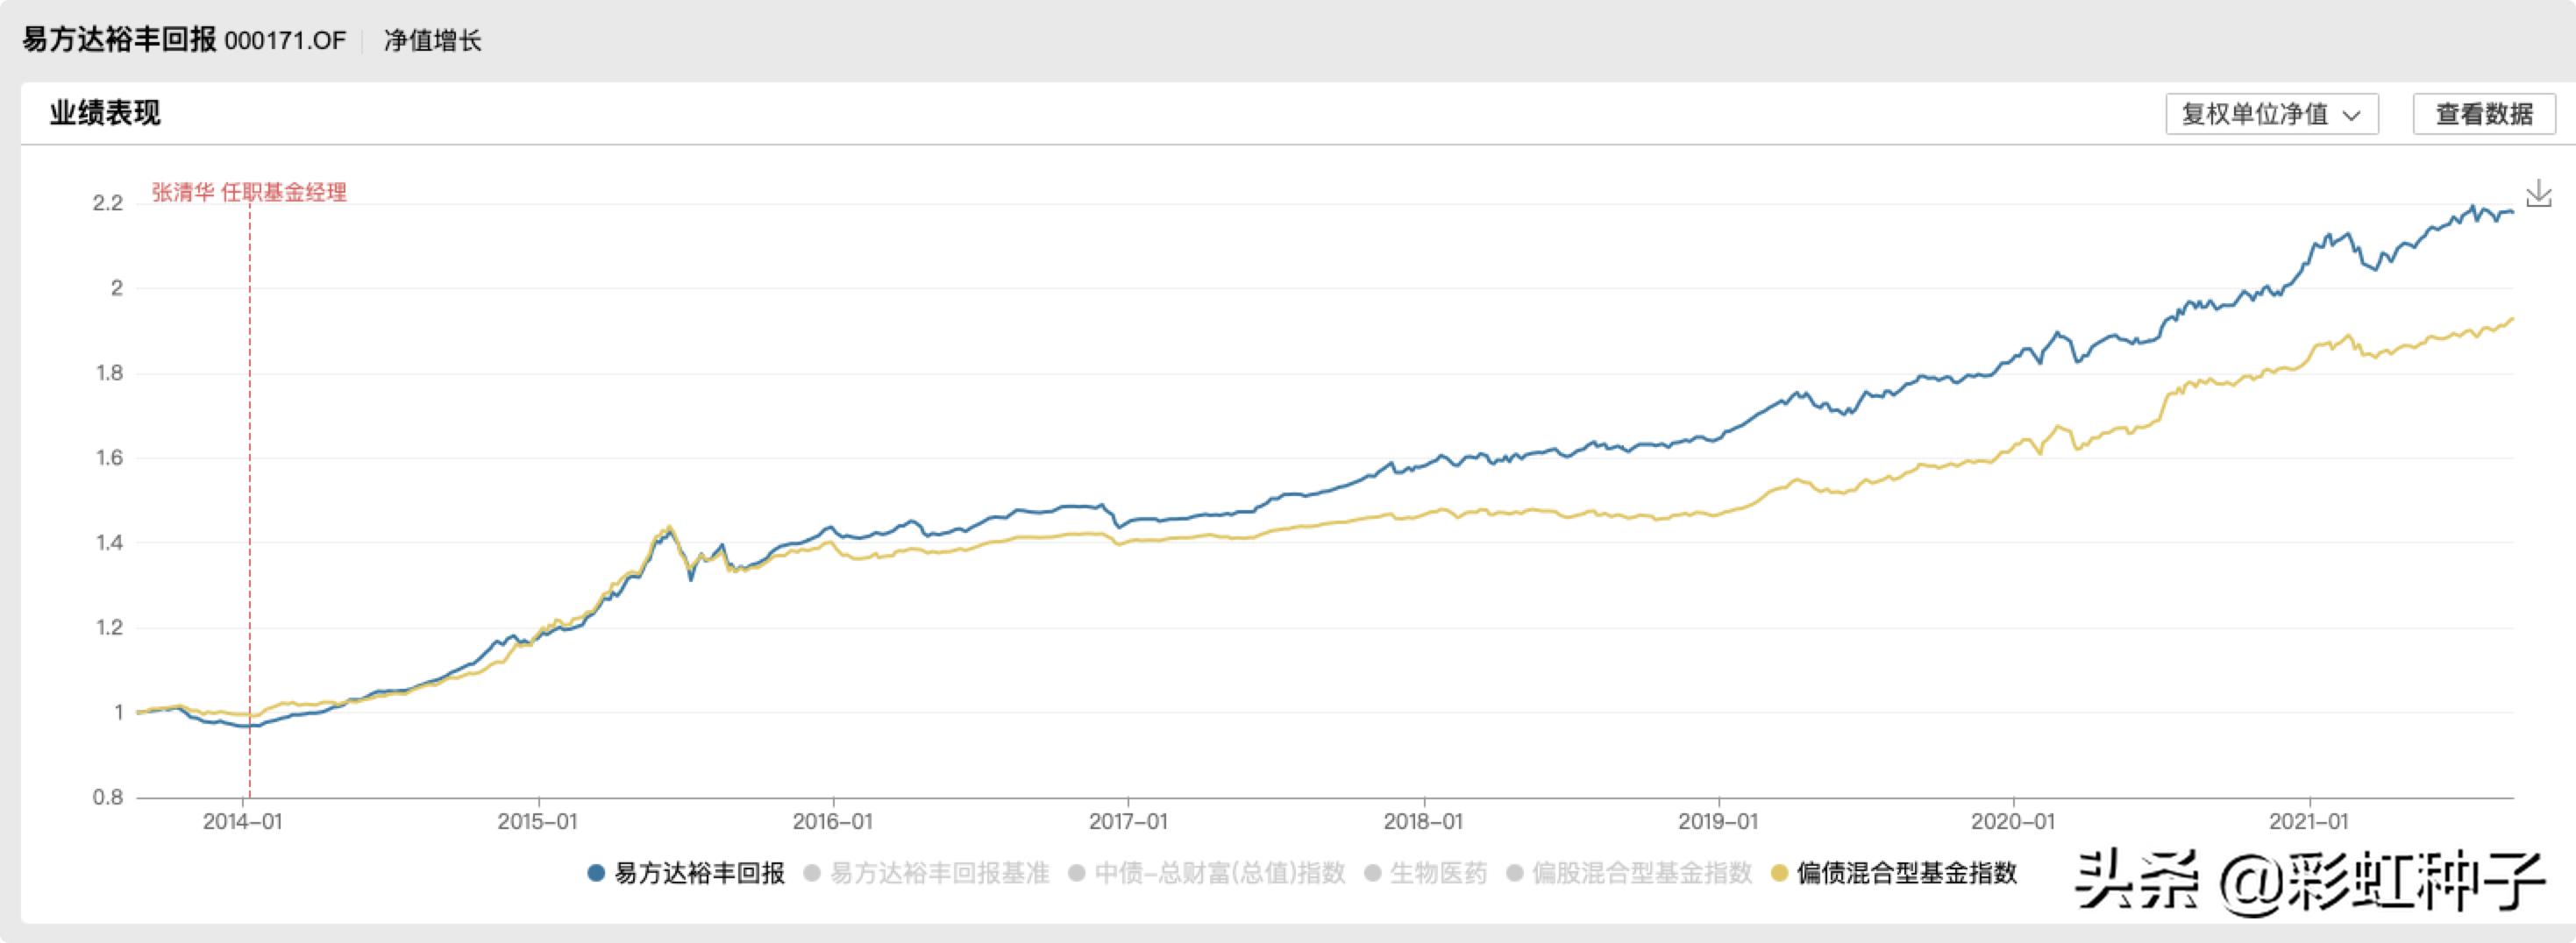The height and width of the screenshot is (943, 2576).
Task: Click the 0.8 y-axis label
Action: click(107, 798)
